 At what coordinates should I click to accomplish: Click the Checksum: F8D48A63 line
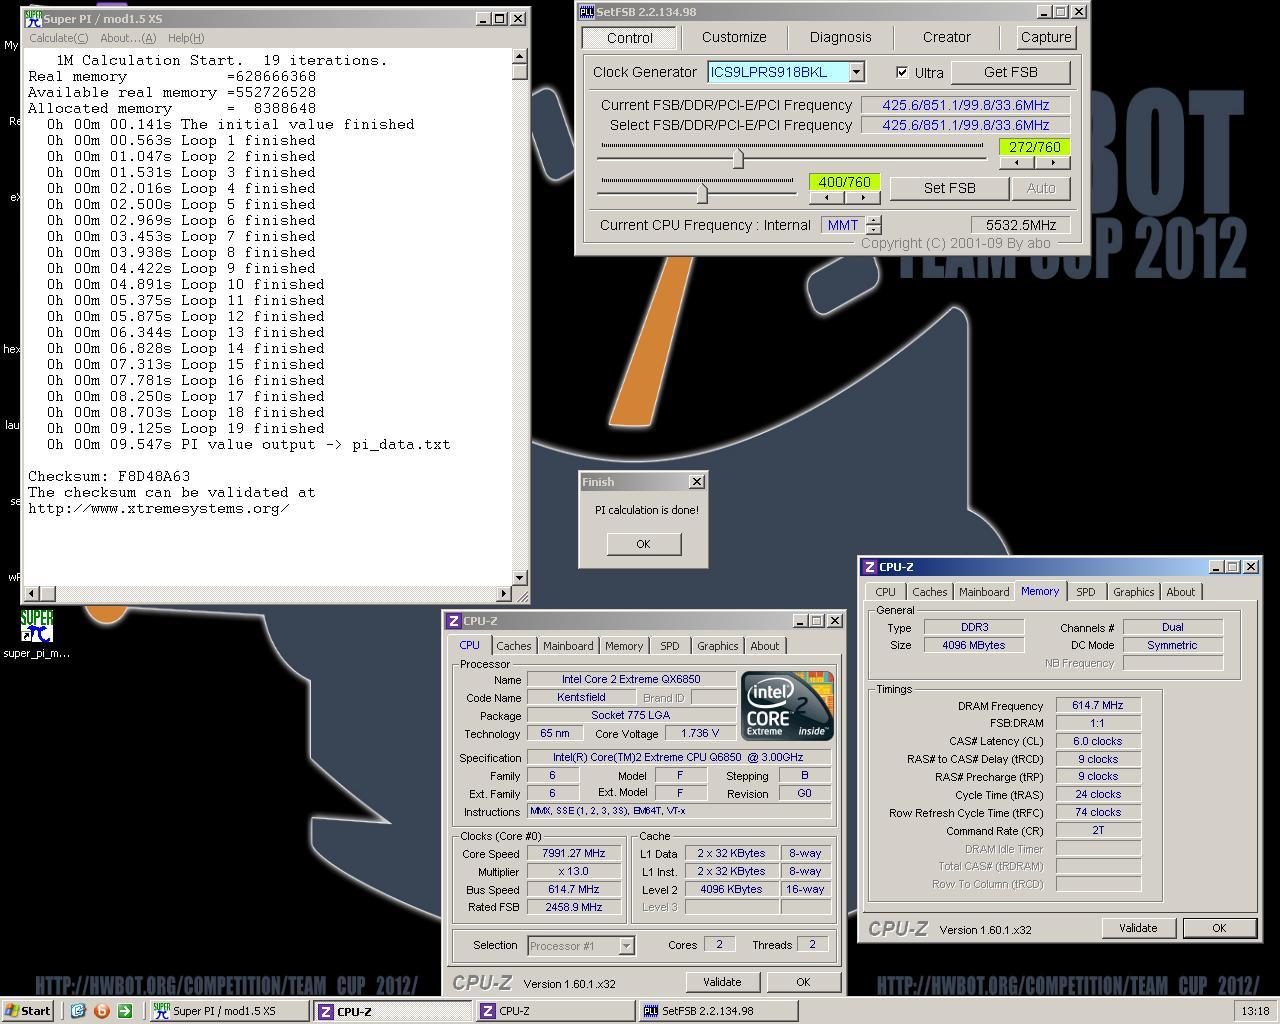(109, 476)
